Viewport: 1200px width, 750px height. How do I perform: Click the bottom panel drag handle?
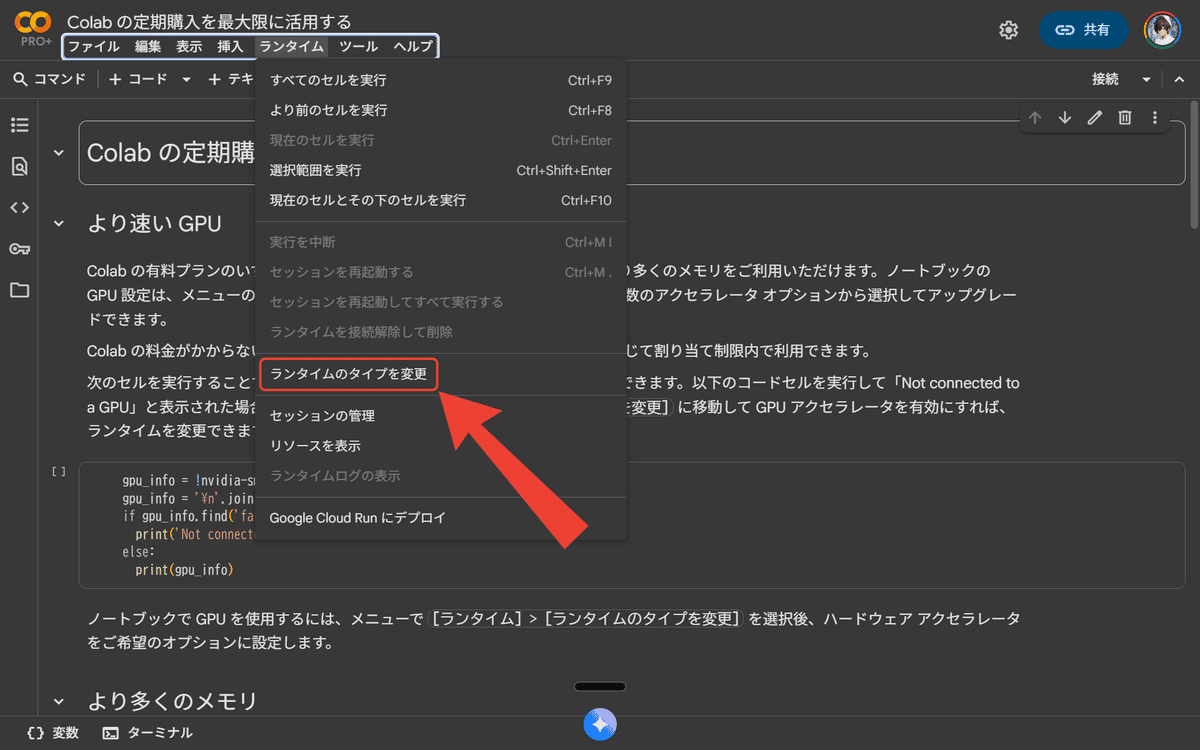(x=600, y=686)
